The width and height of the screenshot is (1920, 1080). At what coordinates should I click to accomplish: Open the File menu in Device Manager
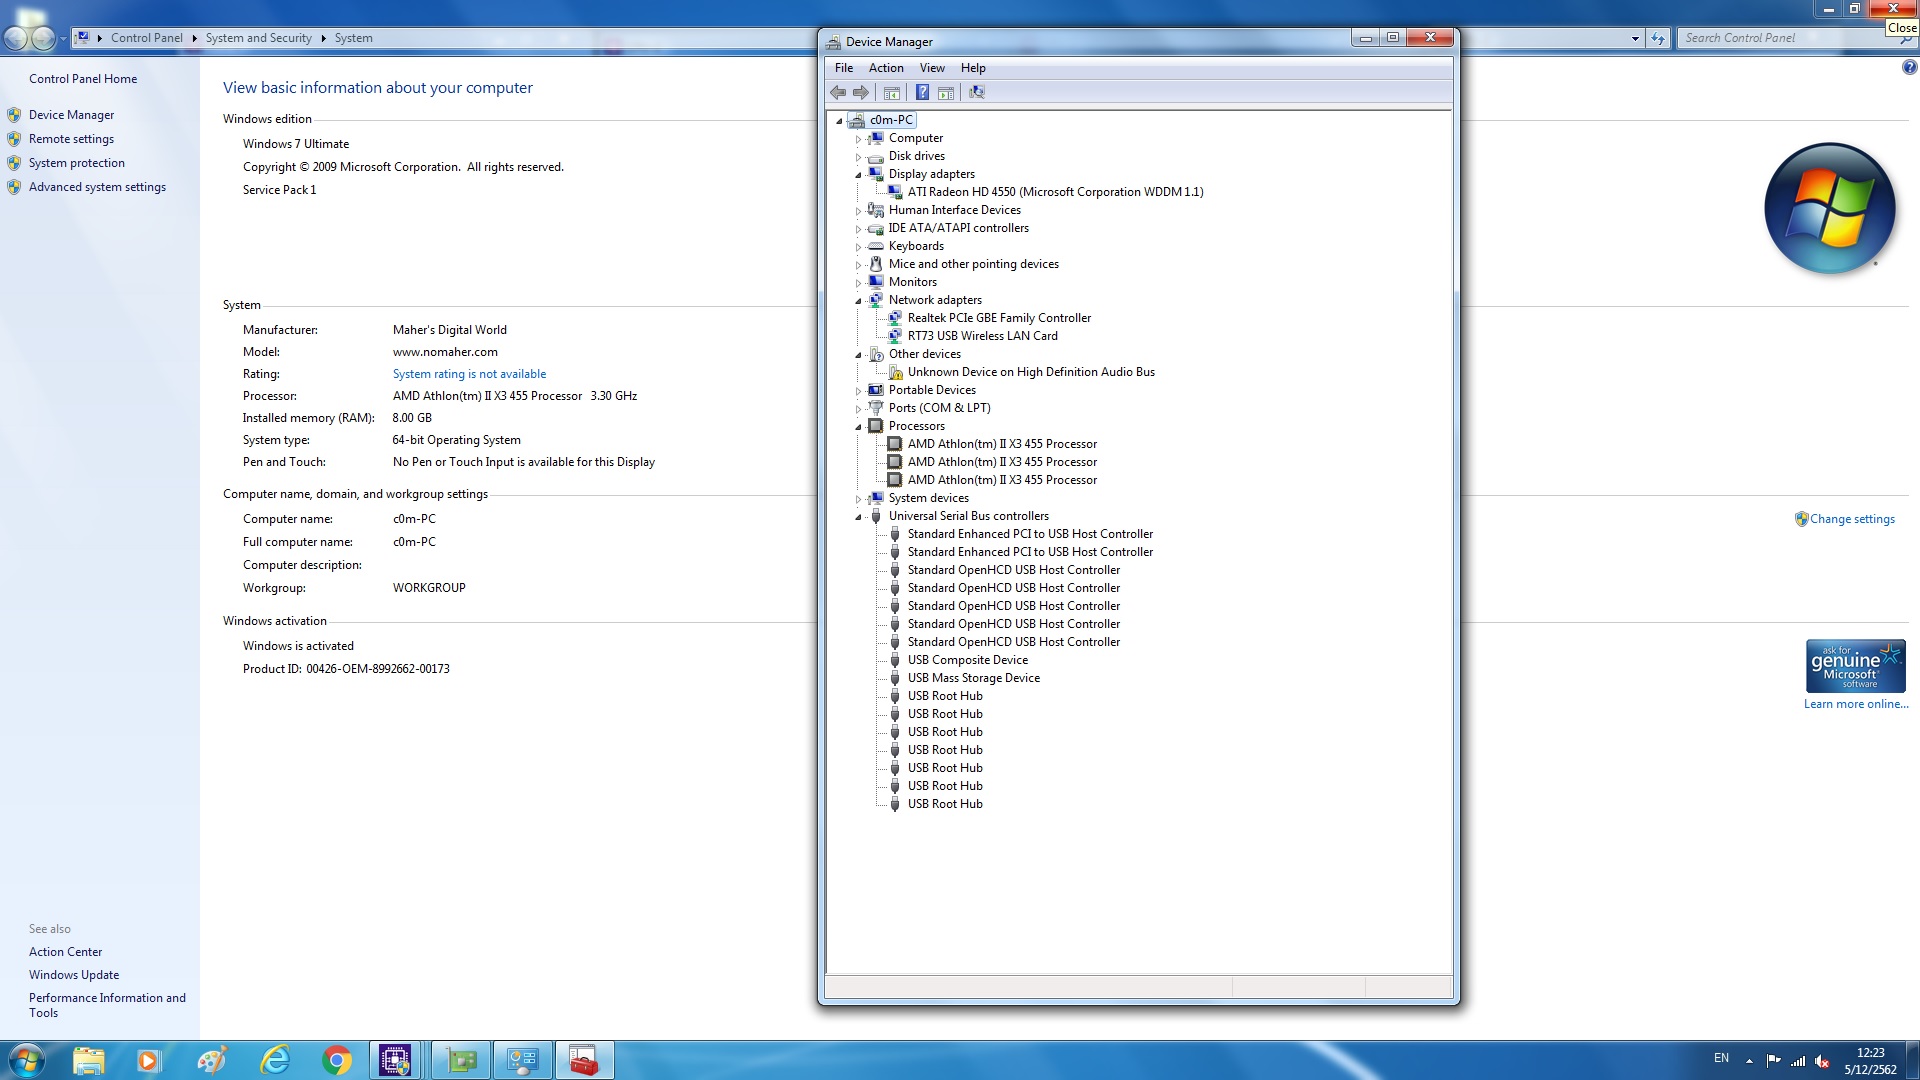[844, 68]
